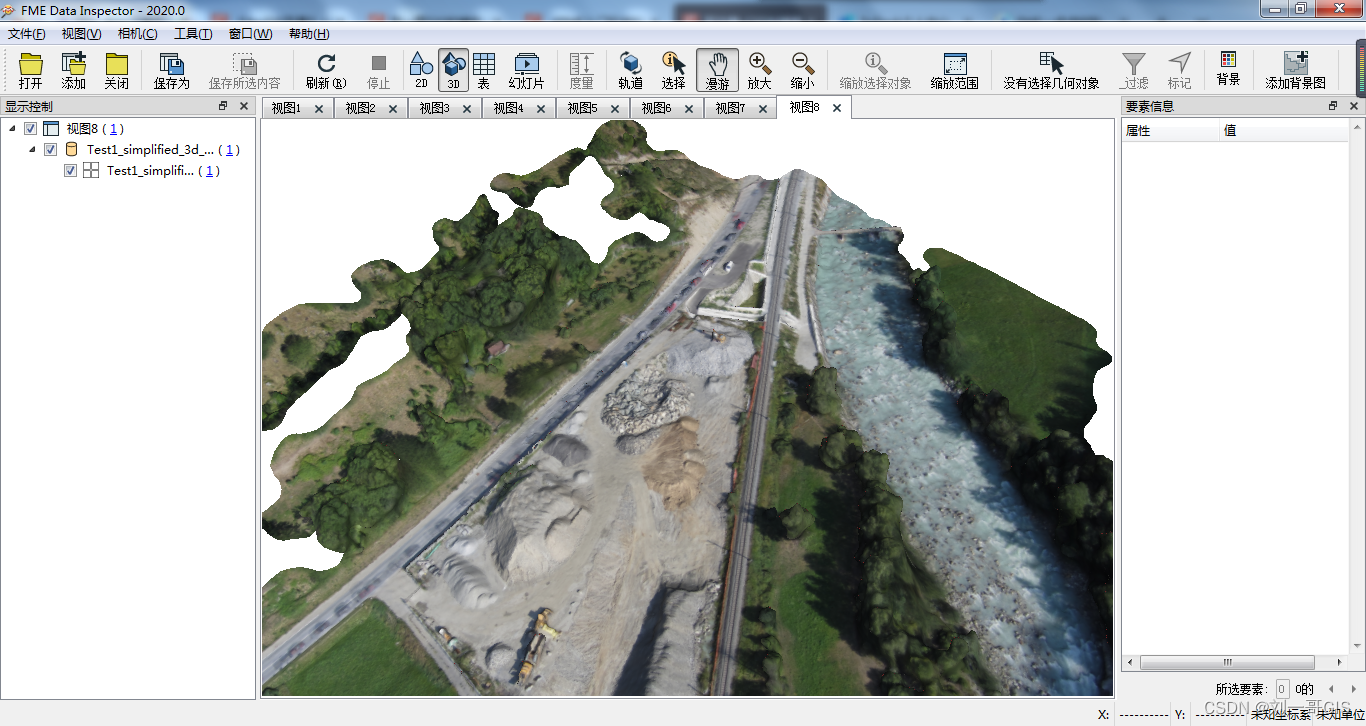Undock the 显示控制 panel

(223, 106)
